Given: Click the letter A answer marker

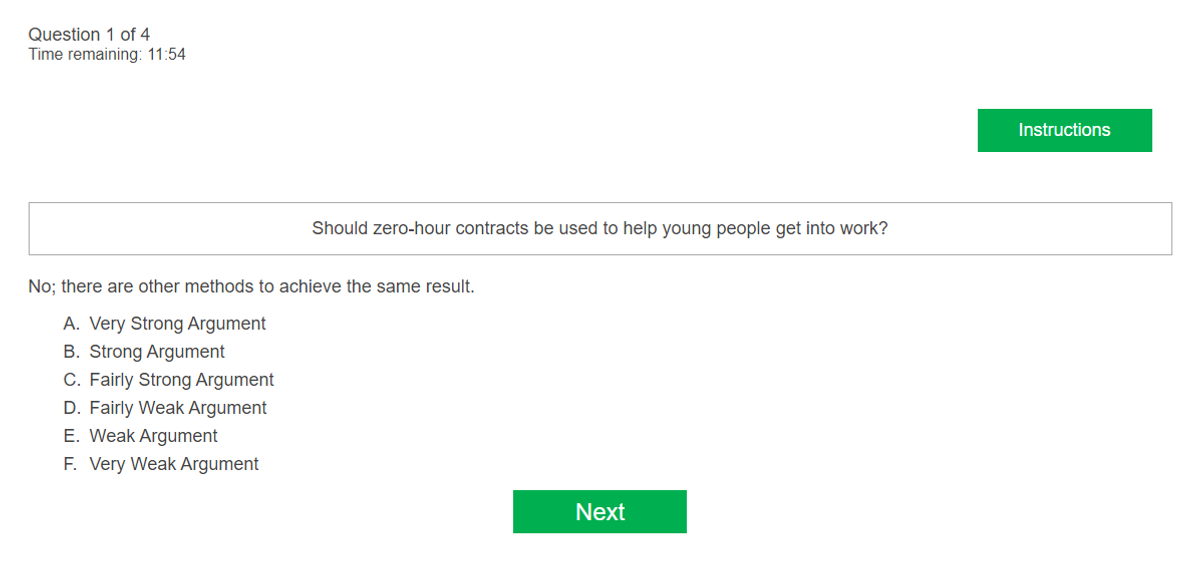Looking at the screenshot, I should tap(70, 324).
